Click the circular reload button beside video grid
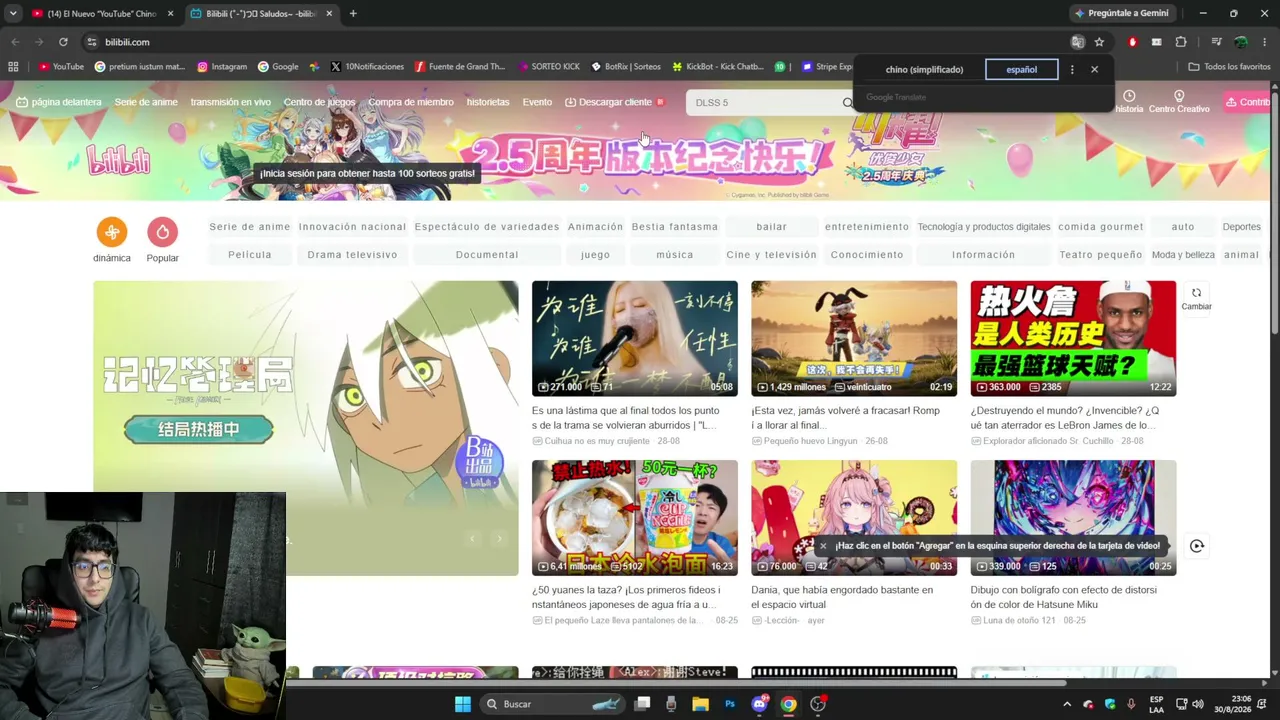 click(x=1196, y=546)
